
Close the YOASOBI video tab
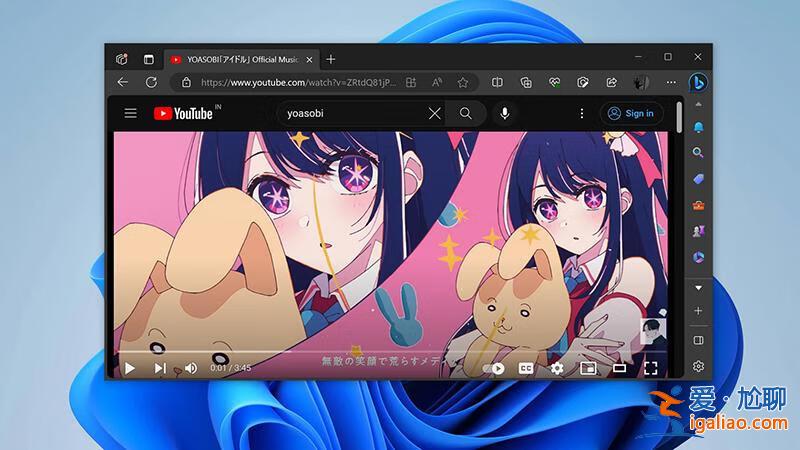(309, 60)
